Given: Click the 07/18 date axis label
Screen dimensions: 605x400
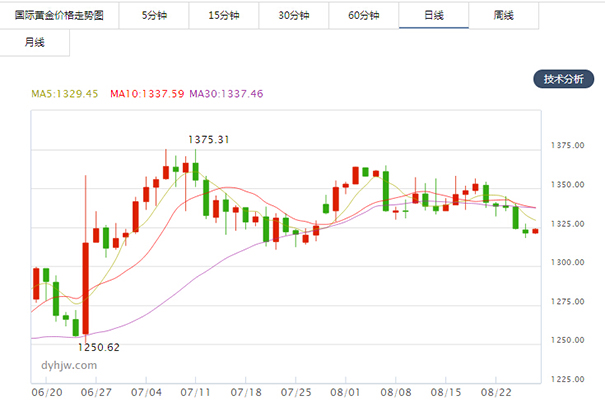Looking at the screenshot, I should (x=246, y=393).
